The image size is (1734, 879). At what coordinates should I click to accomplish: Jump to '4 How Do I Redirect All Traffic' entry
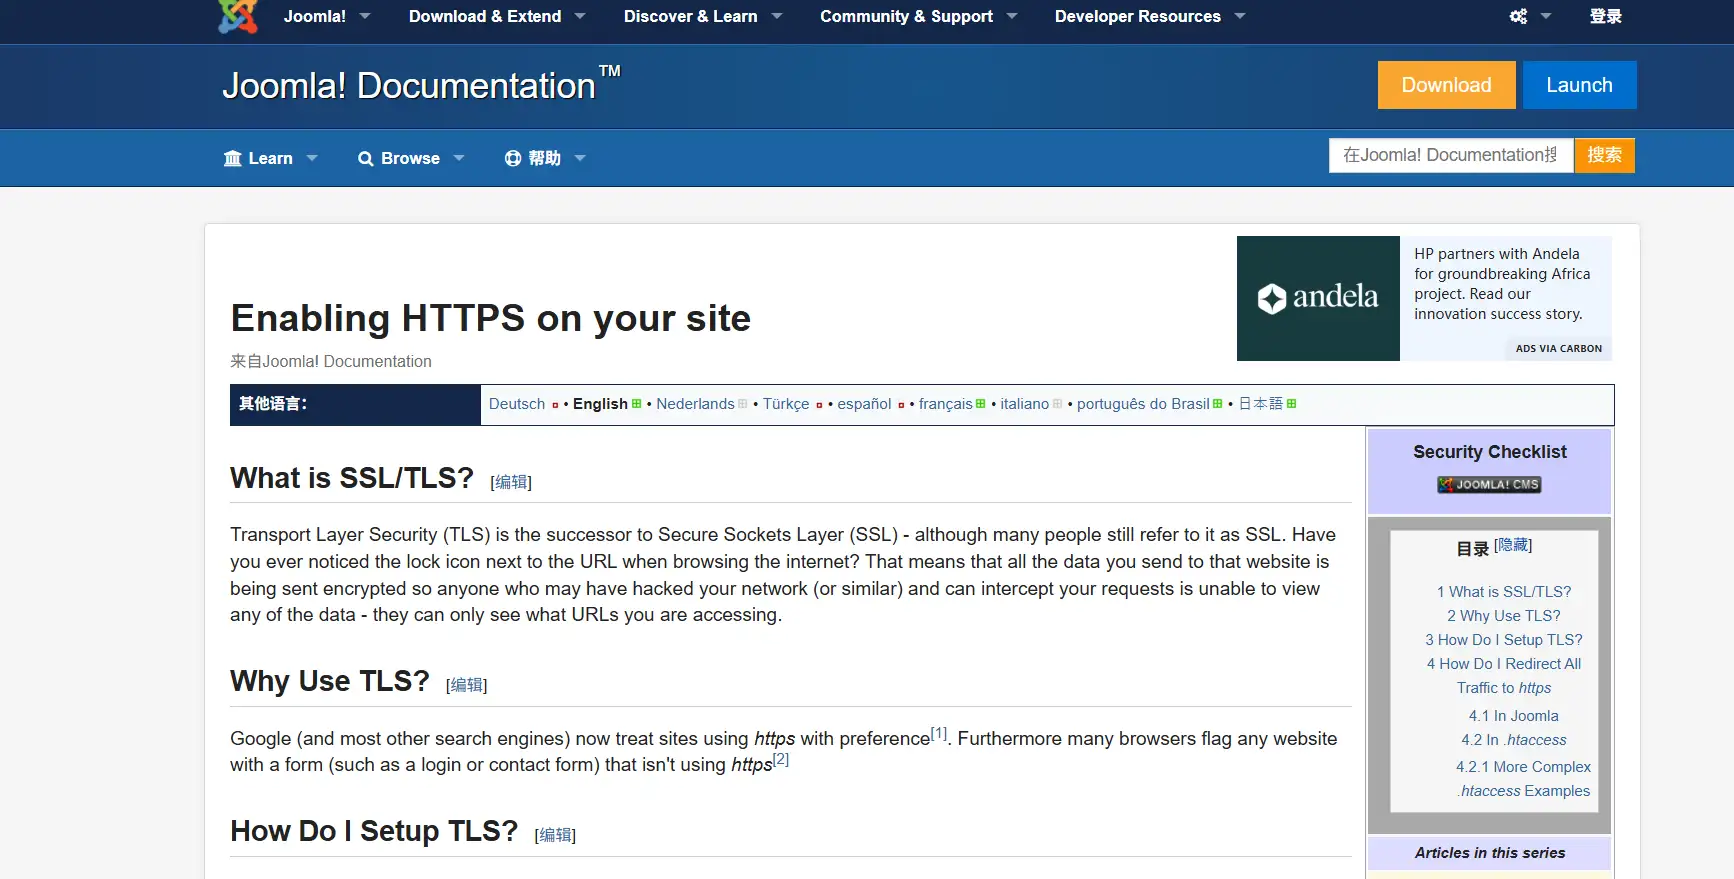pos(1504,676)
